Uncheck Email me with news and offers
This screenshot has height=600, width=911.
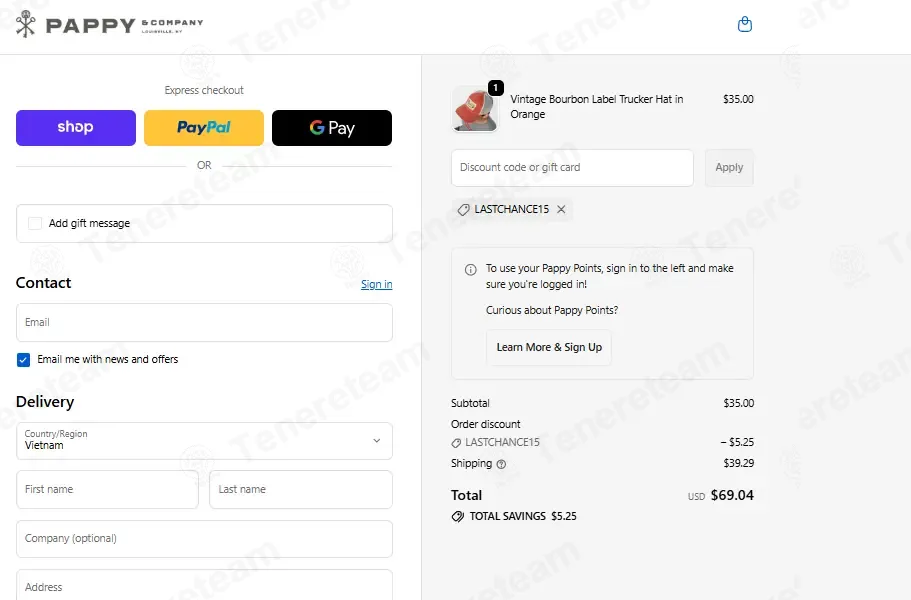pyautogui.click(x=23, y=360)
